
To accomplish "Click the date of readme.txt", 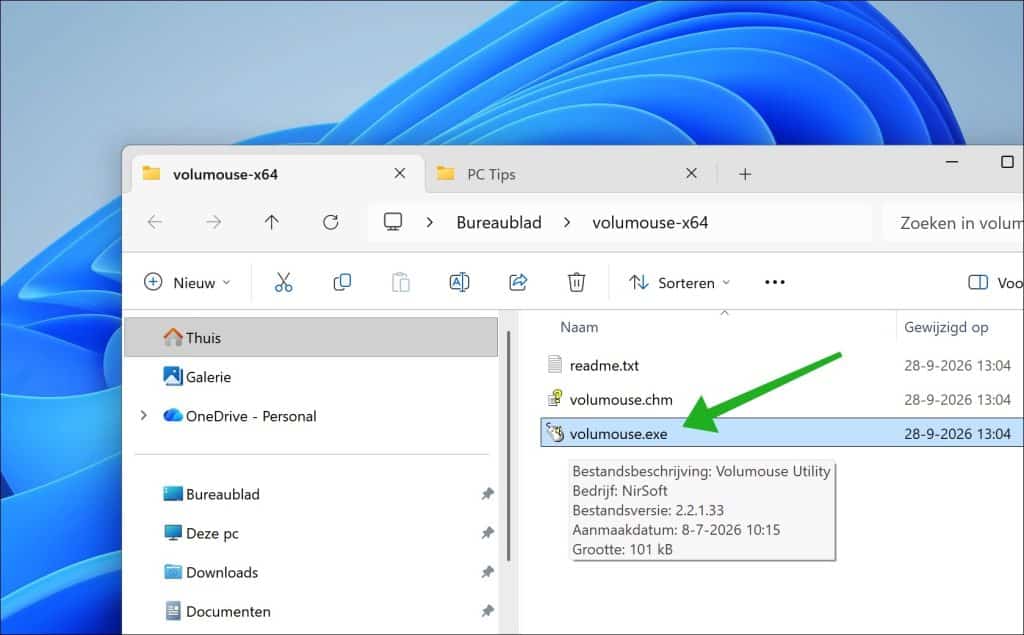I will (x=957, y=365).
